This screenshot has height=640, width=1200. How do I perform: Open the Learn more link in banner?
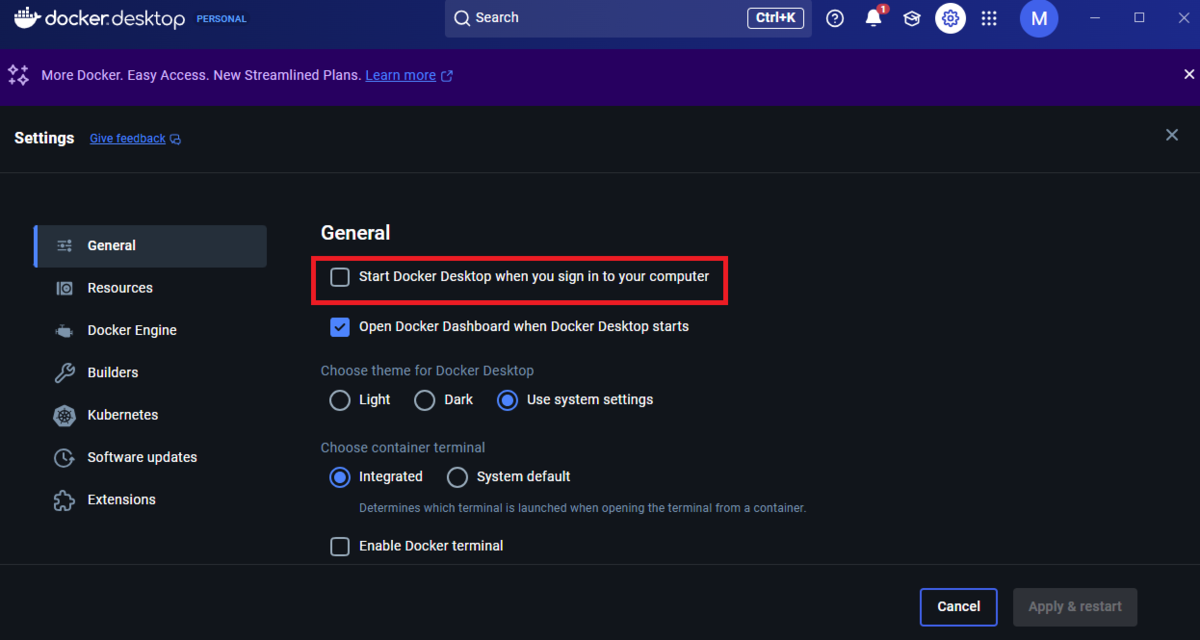coord(400,76)
